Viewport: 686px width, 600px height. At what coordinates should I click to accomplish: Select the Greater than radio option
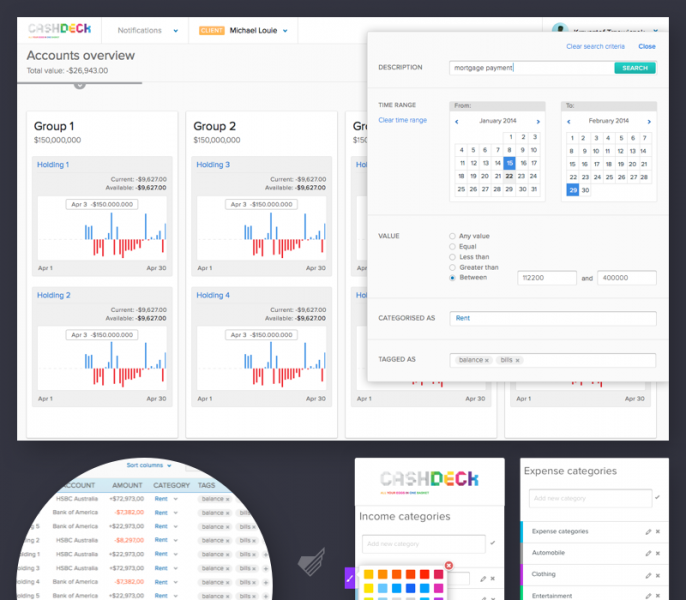[x=452, y=267]
